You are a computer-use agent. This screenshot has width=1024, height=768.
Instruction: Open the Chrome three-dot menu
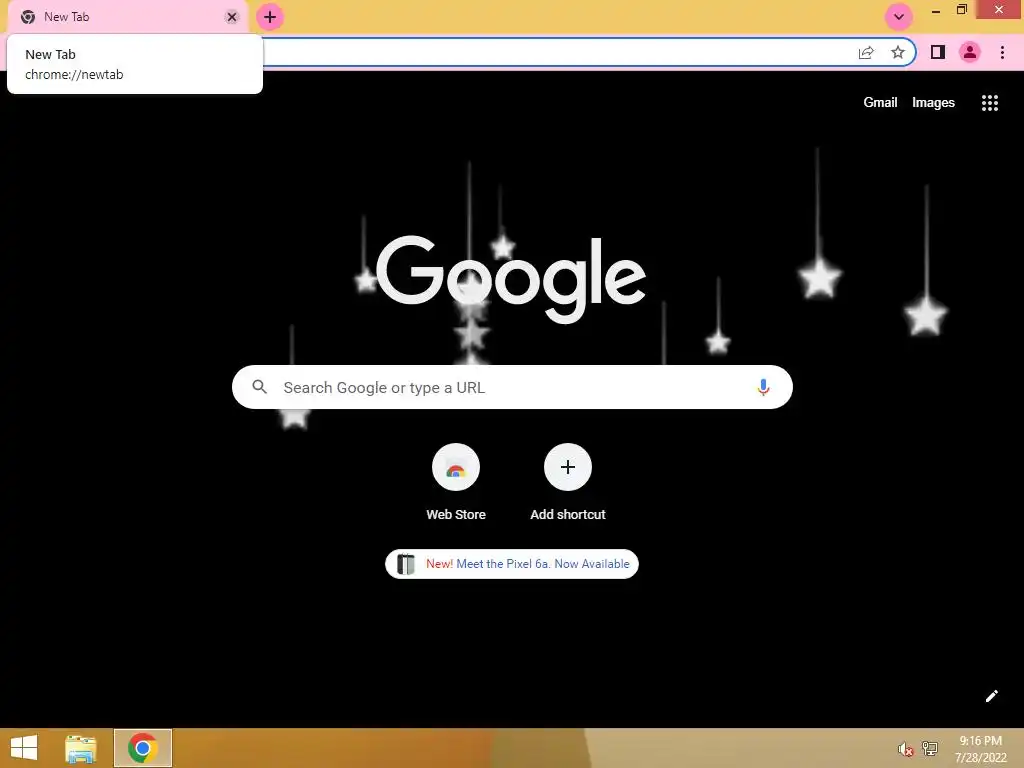(1002, 52)
